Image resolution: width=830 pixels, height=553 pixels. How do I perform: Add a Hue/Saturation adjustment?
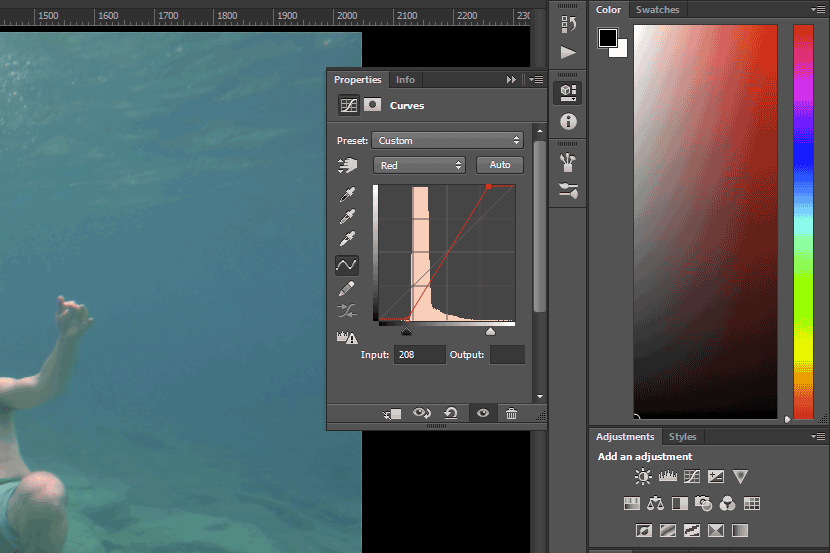[x=631, y=503]
